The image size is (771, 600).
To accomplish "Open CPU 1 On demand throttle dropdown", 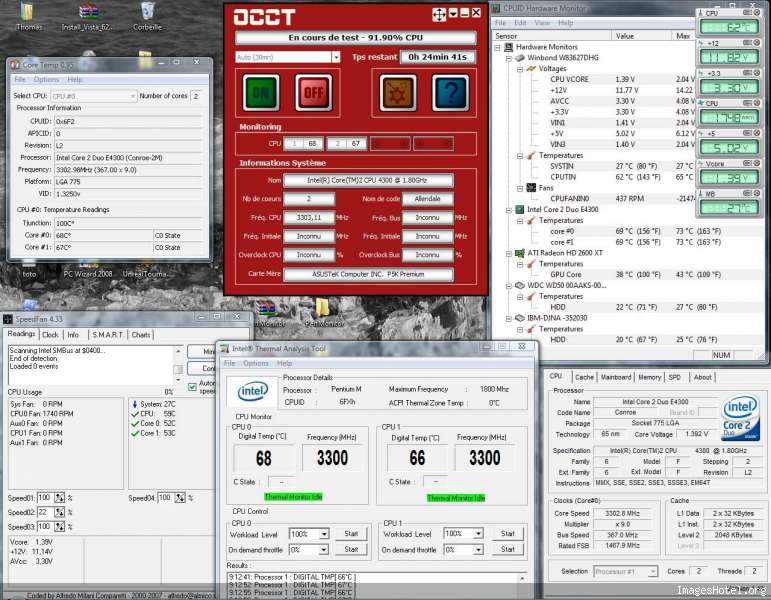I will pos(478,550).
